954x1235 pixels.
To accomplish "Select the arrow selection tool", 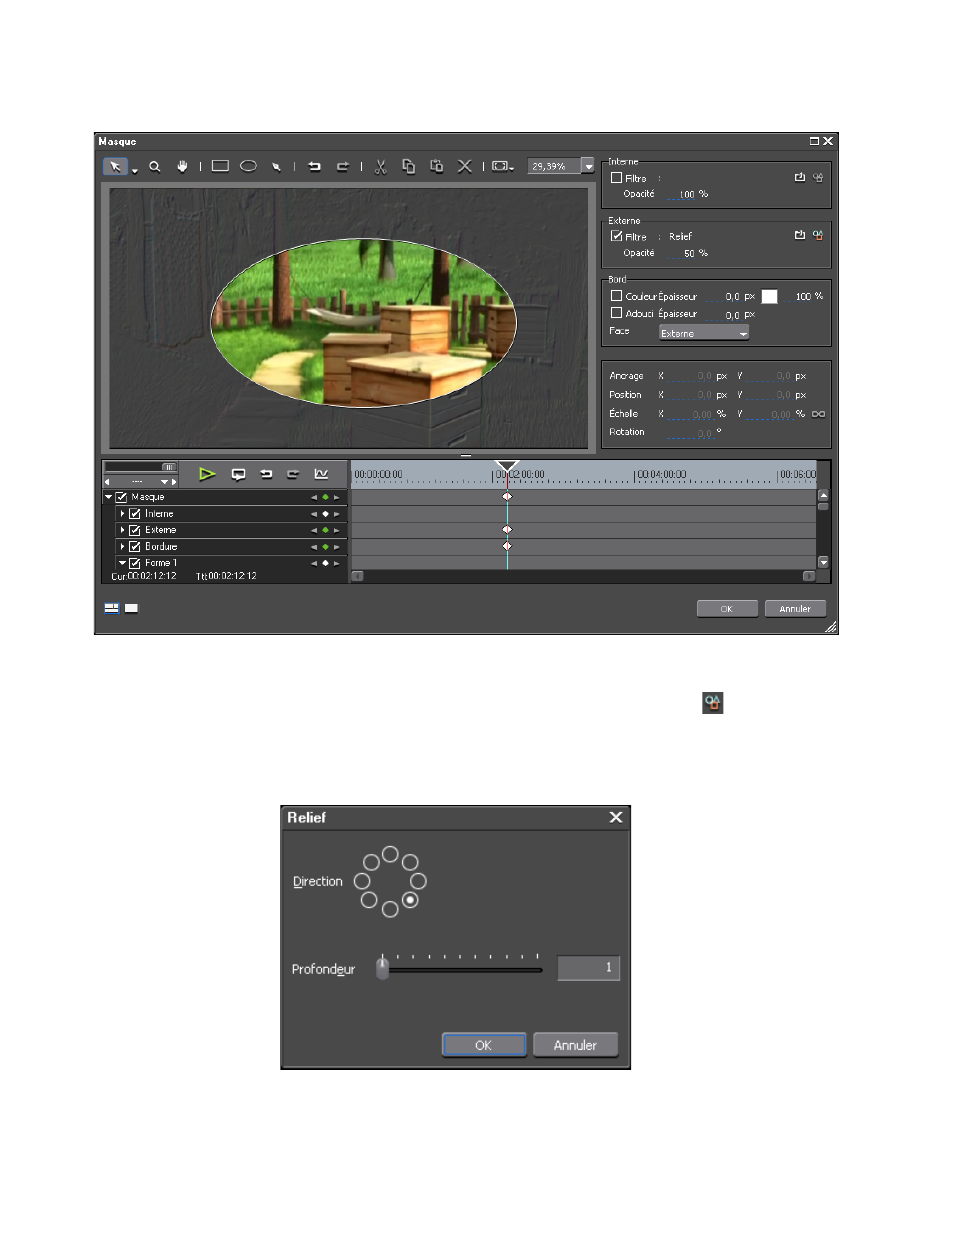I will click(x=116, y=167).
